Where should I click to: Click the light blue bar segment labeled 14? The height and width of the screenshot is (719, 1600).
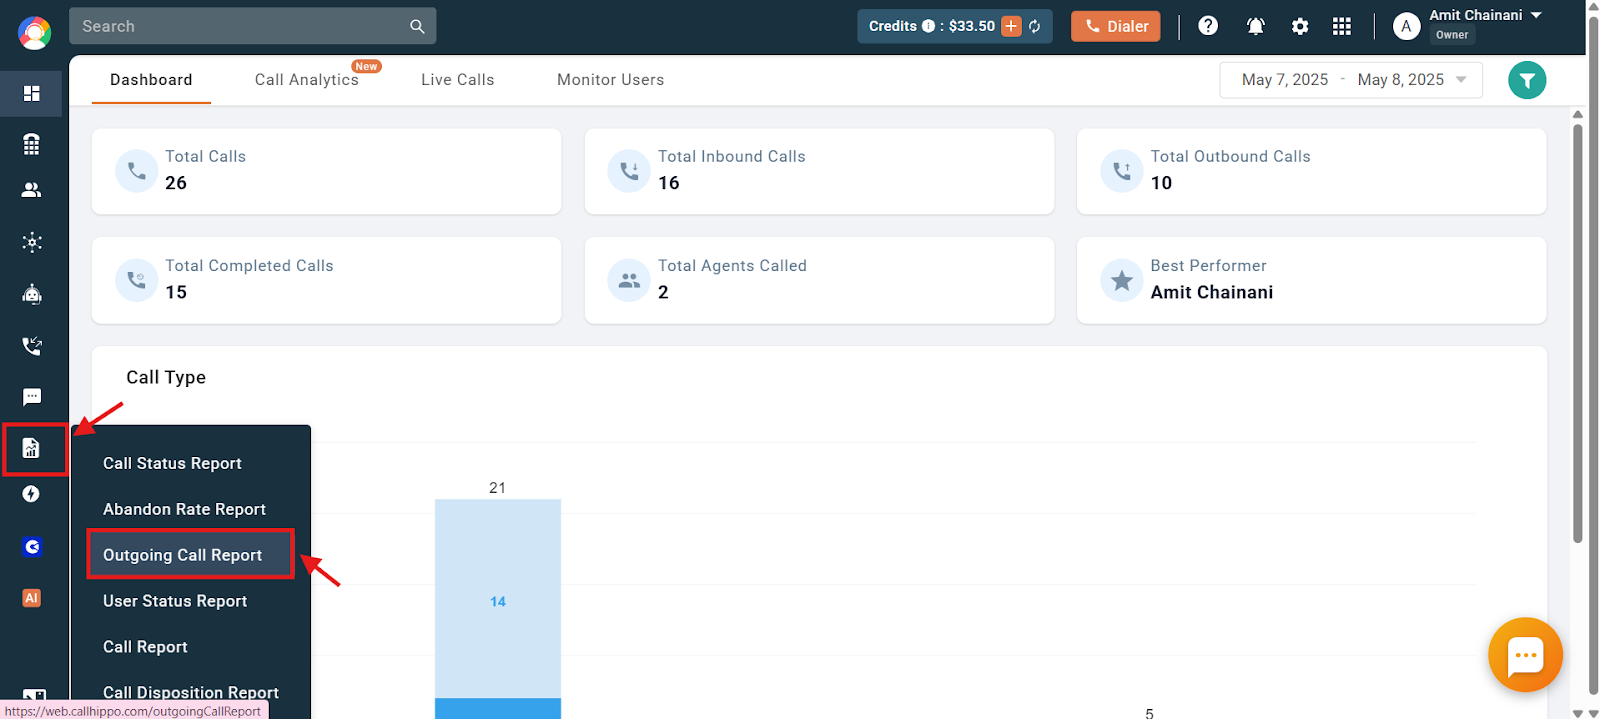[x=498, y=599]
